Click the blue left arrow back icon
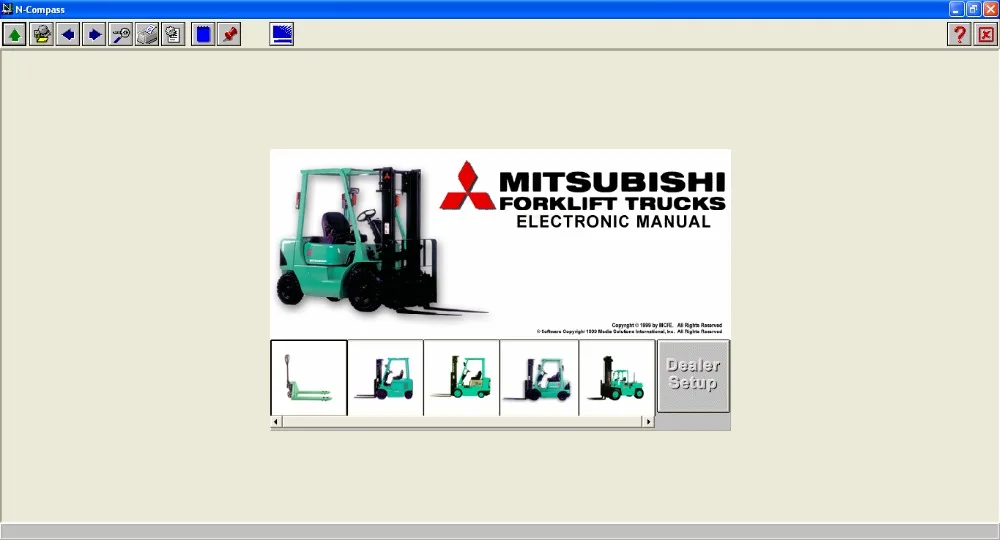 (68, 34)
